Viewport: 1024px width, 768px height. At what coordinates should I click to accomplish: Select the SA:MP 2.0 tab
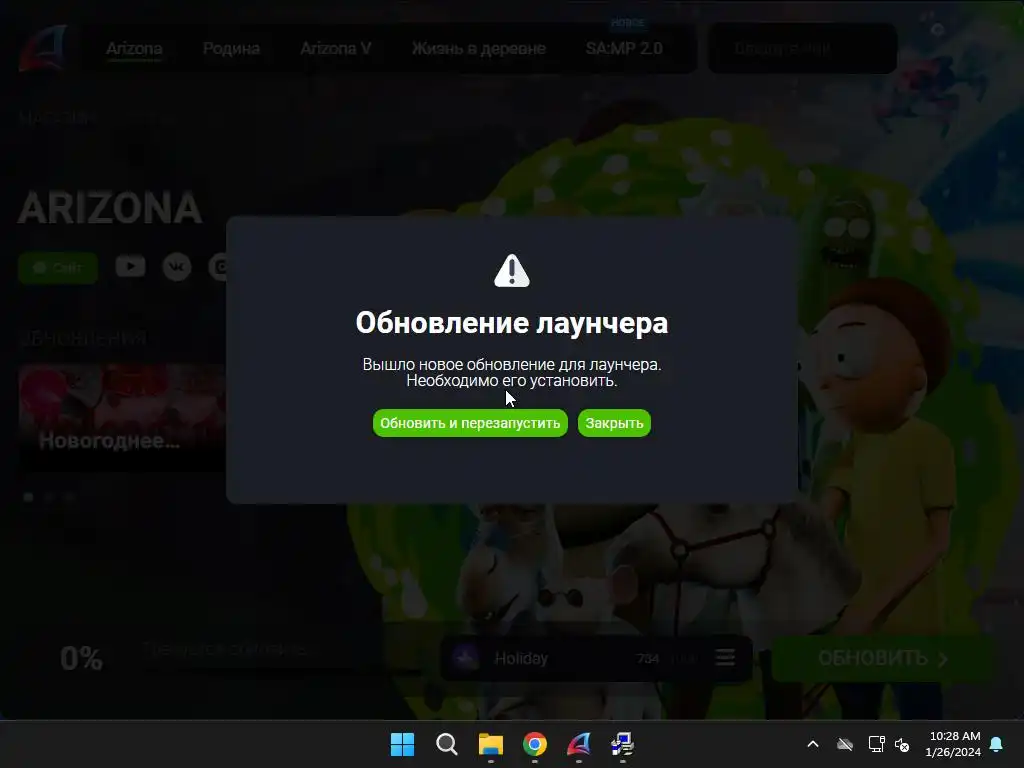click(624, 48)
